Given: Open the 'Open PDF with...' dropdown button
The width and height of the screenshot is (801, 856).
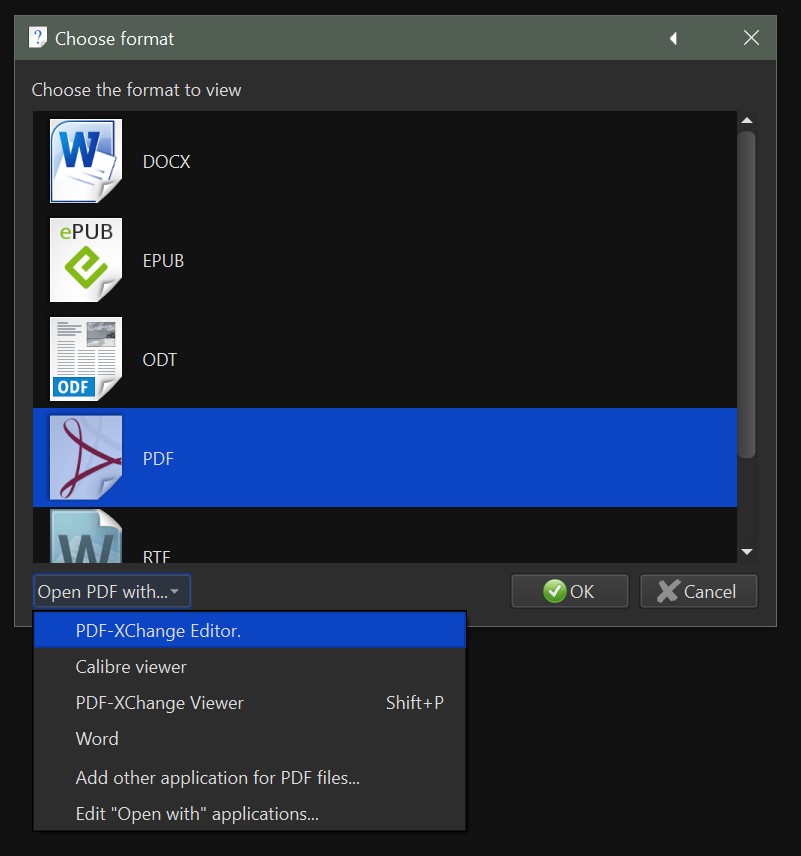Looking at the screenshot, I should [112, 591].
